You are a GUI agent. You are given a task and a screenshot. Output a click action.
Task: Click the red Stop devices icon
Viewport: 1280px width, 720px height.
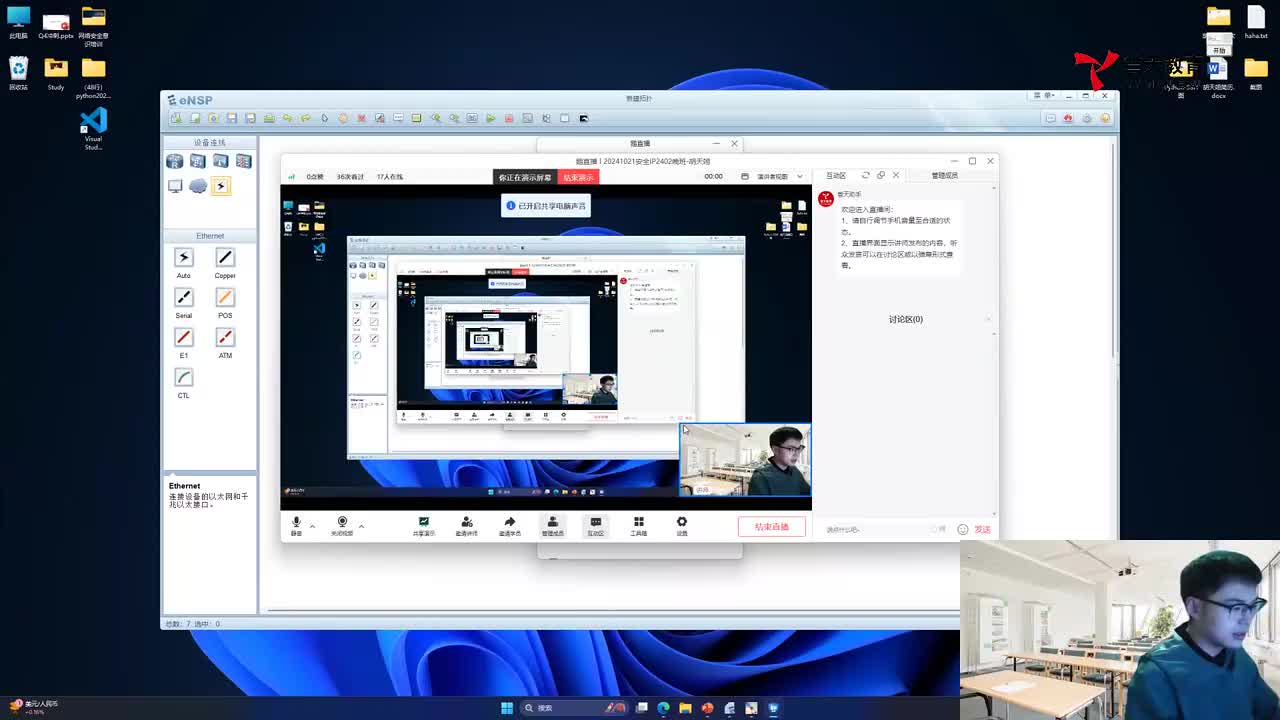pos(509,118)
